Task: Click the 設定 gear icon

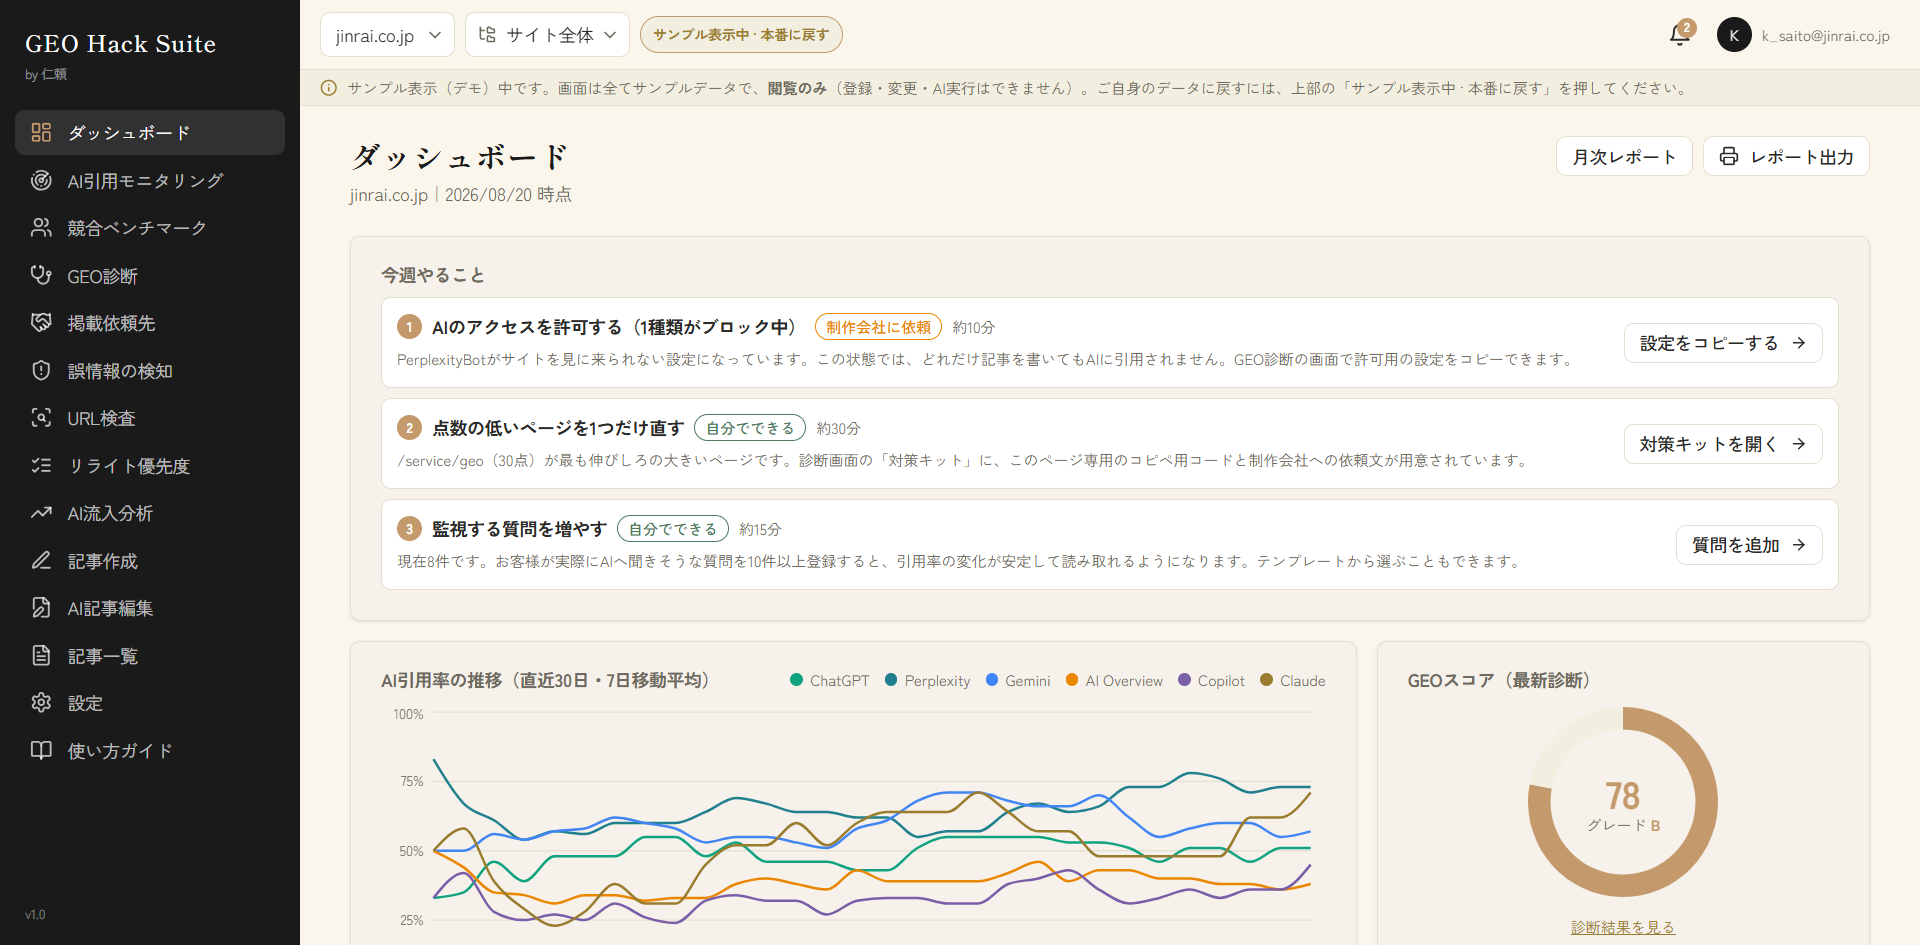Action: pos(41,703)
